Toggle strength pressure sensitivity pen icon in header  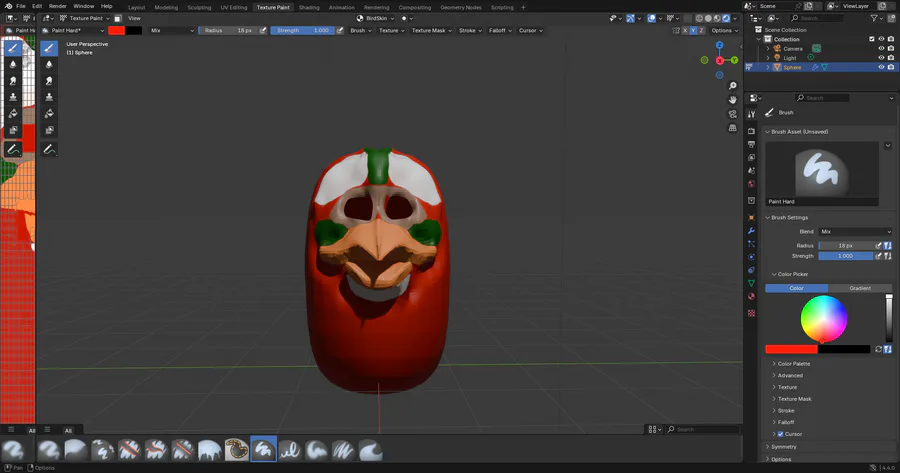(340, 30)
